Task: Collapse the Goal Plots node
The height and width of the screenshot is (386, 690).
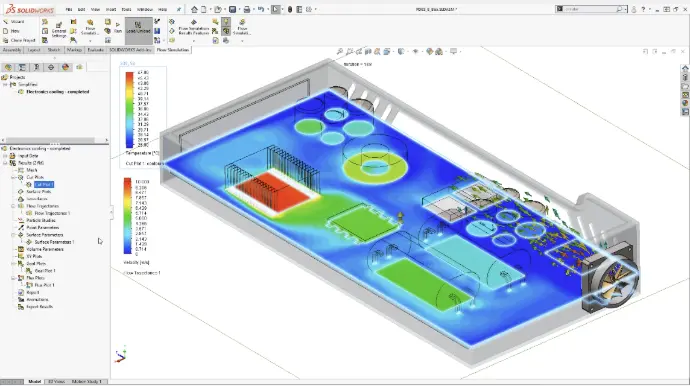Action: pyautogui.click(x=13, y=264)
